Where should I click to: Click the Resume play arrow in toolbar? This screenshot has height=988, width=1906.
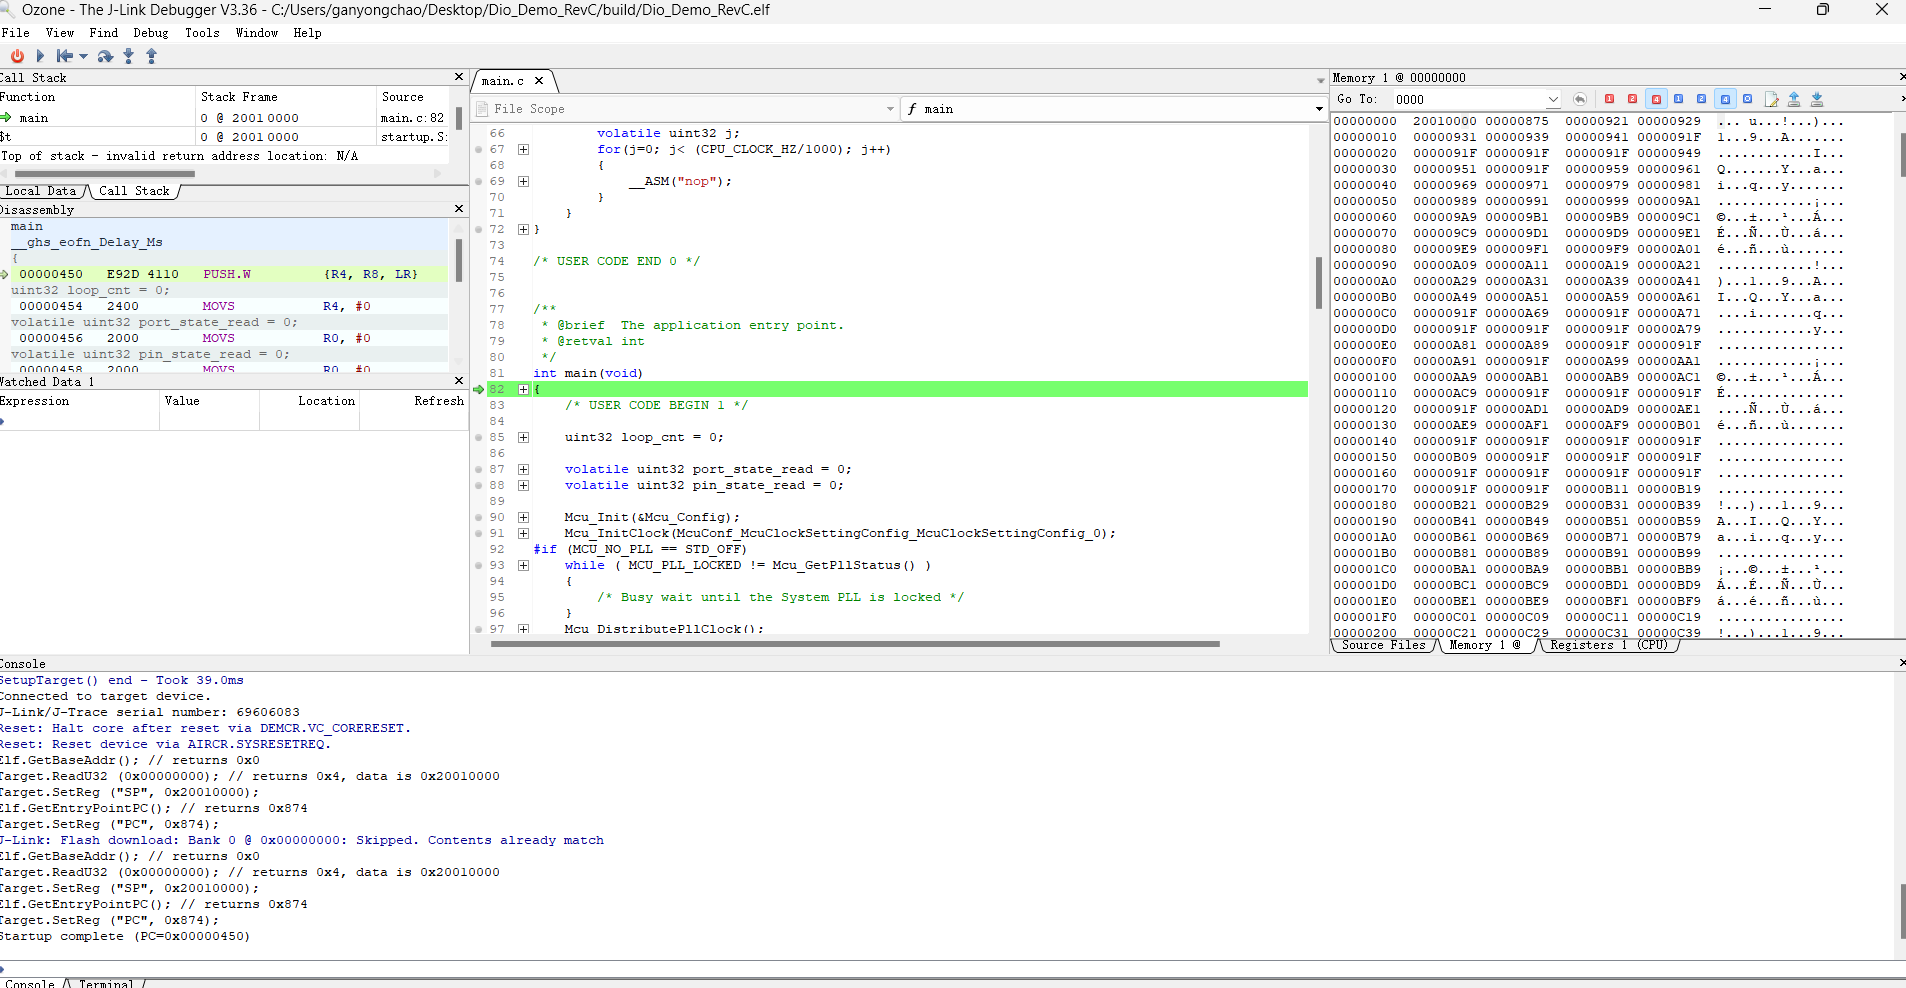click(40, 56)
